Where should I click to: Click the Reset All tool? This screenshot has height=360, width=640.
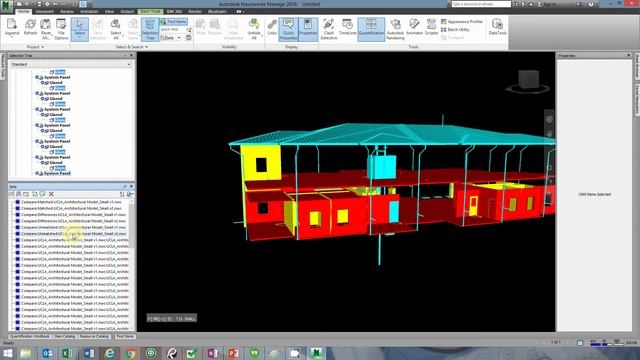(x=46, y=29)
